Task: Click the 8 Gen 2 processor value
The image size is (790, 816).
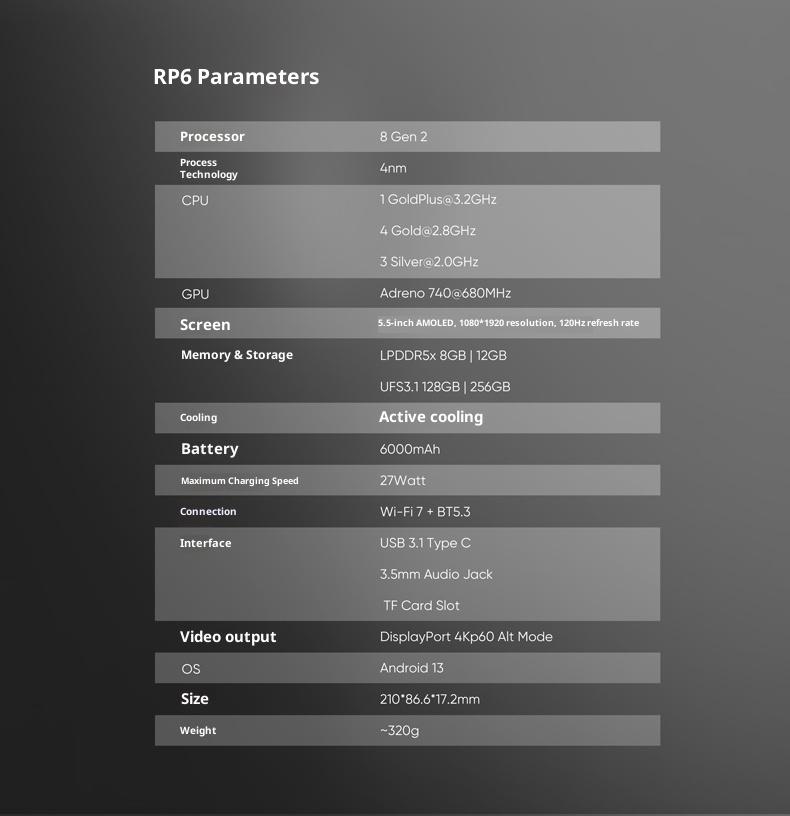Action: 403,137
